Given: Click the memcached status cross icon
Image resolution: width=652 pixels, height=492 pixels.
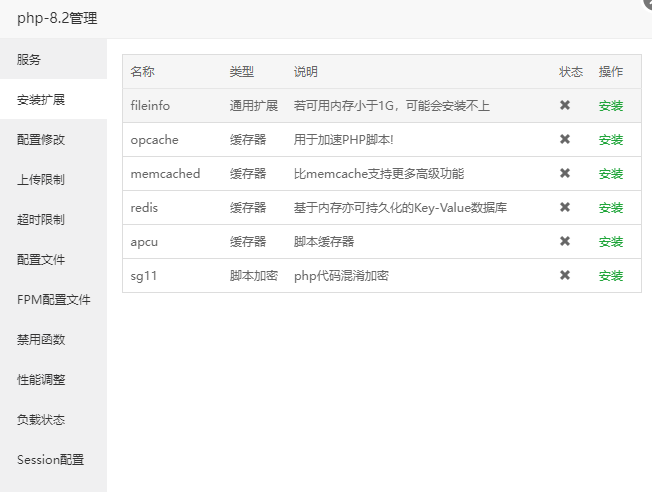Looking at the screenshot, I should (x=565, y=173).
